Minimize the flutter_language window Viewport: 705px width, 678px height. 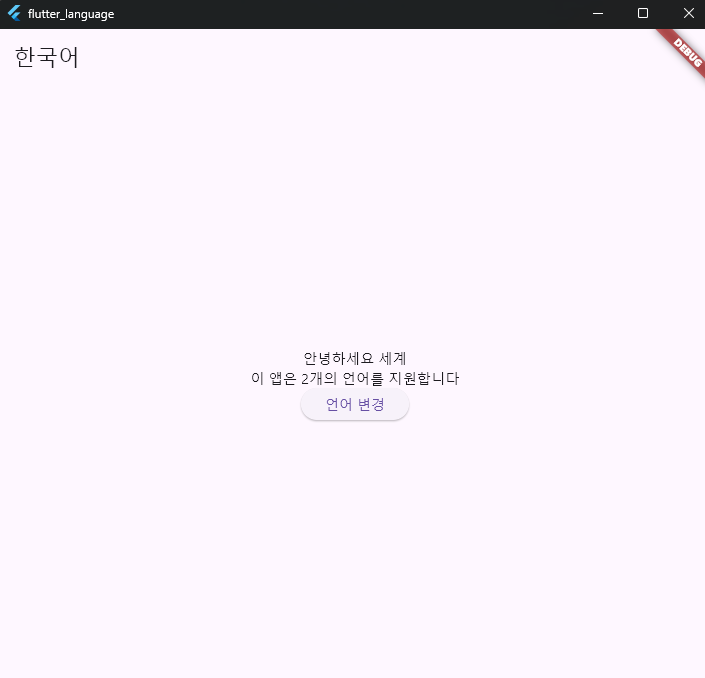point(597,14)
